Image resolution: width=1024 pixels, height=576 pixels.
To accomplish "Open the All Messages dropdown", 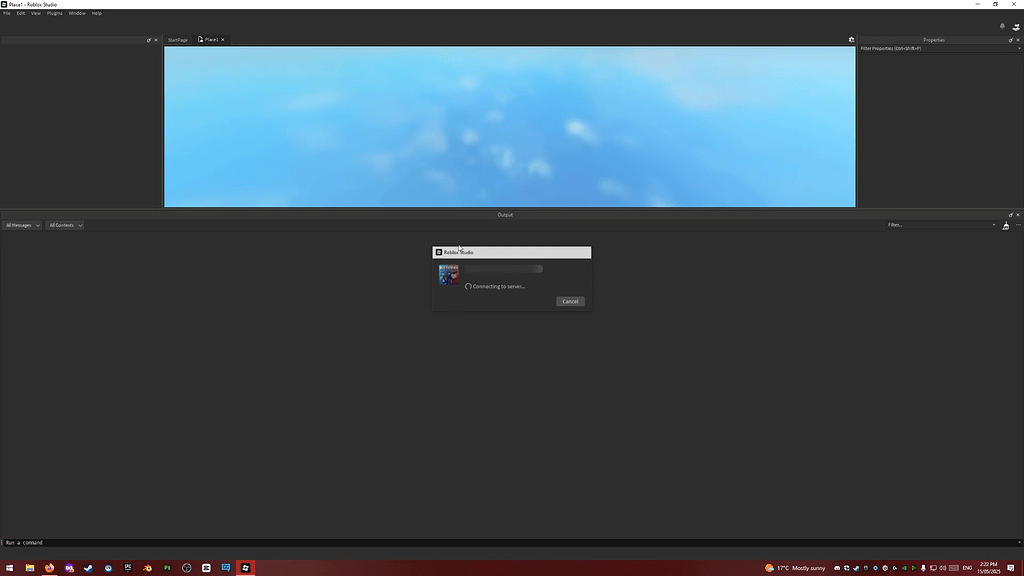I will 20,225.
